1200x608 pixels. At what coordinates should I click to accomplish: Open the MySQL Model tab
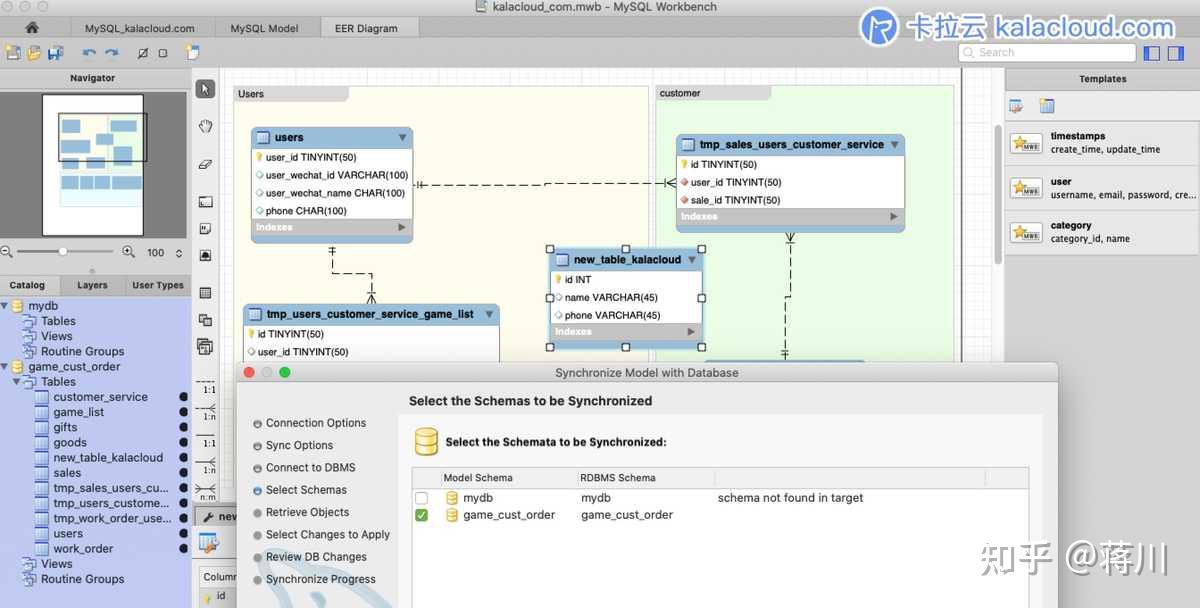coord(264,28)
